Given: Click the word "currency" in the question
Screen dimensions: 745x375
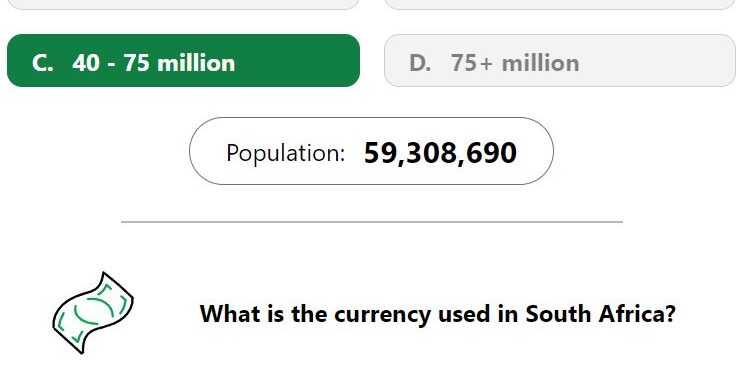Looking at the screenshot, I should pos(382,316).
